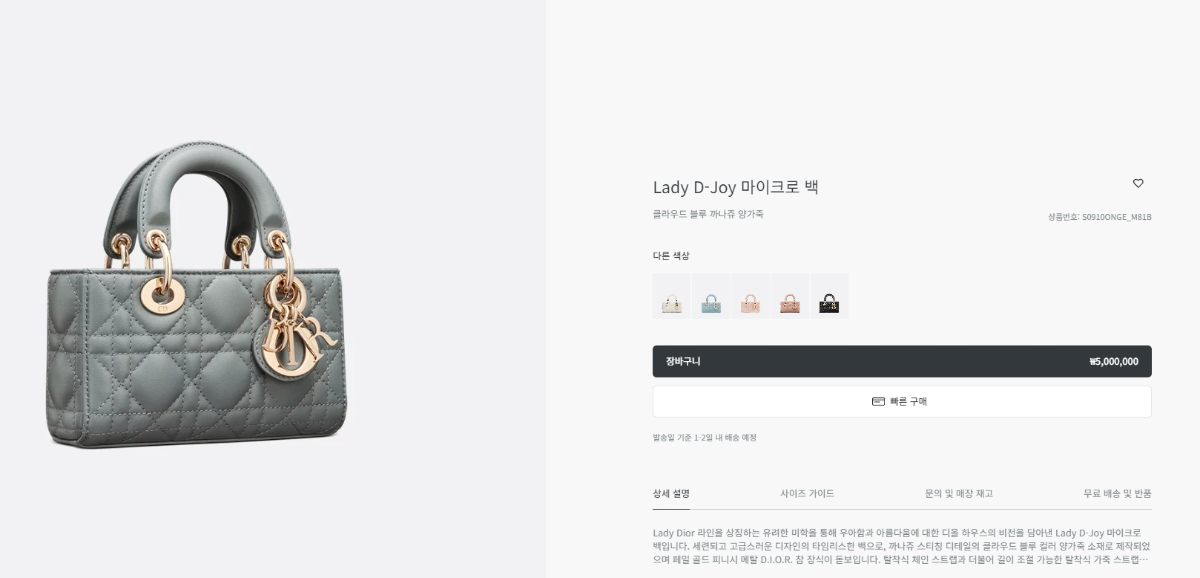Screen dimensions: 1200x578
Task: Add bag to wishlist with heart icon
Action: click(x=1138, y=183)
